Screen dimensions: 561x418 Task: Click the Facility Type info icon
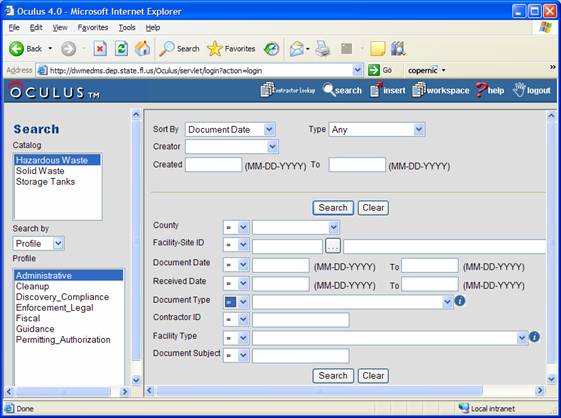[x=534, y=336]
